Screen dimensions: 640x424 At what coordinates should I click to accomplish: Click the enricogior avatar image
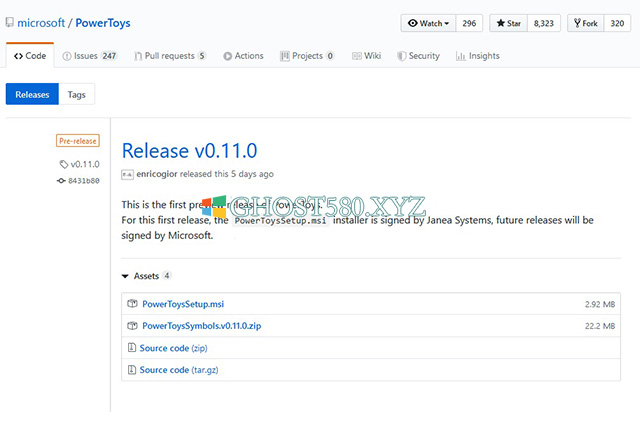[127, 175]
